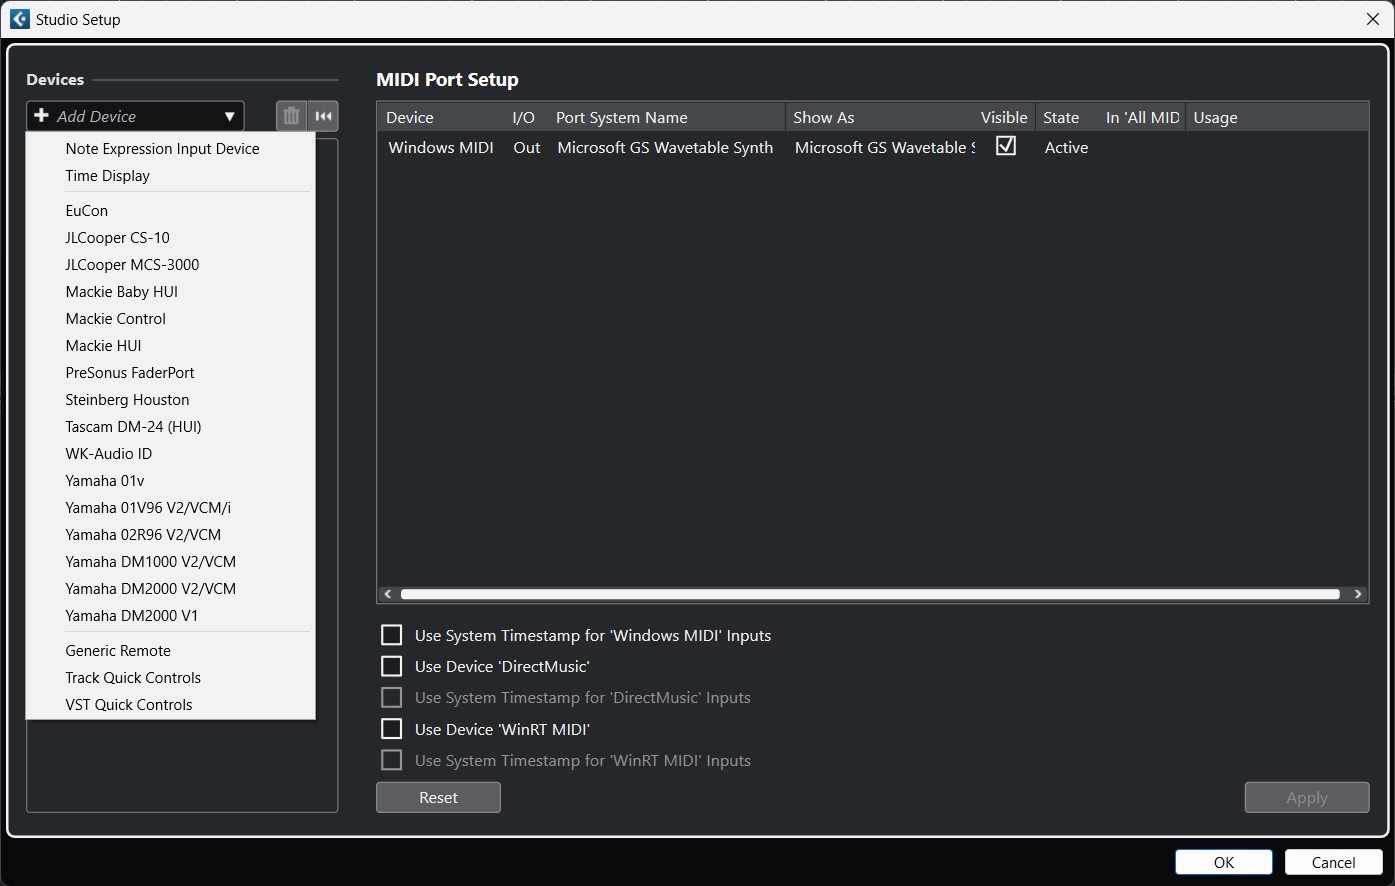Choose Generic Remote in the menu
Viewport: 1395px width, 886px height.
click(115, 650)
